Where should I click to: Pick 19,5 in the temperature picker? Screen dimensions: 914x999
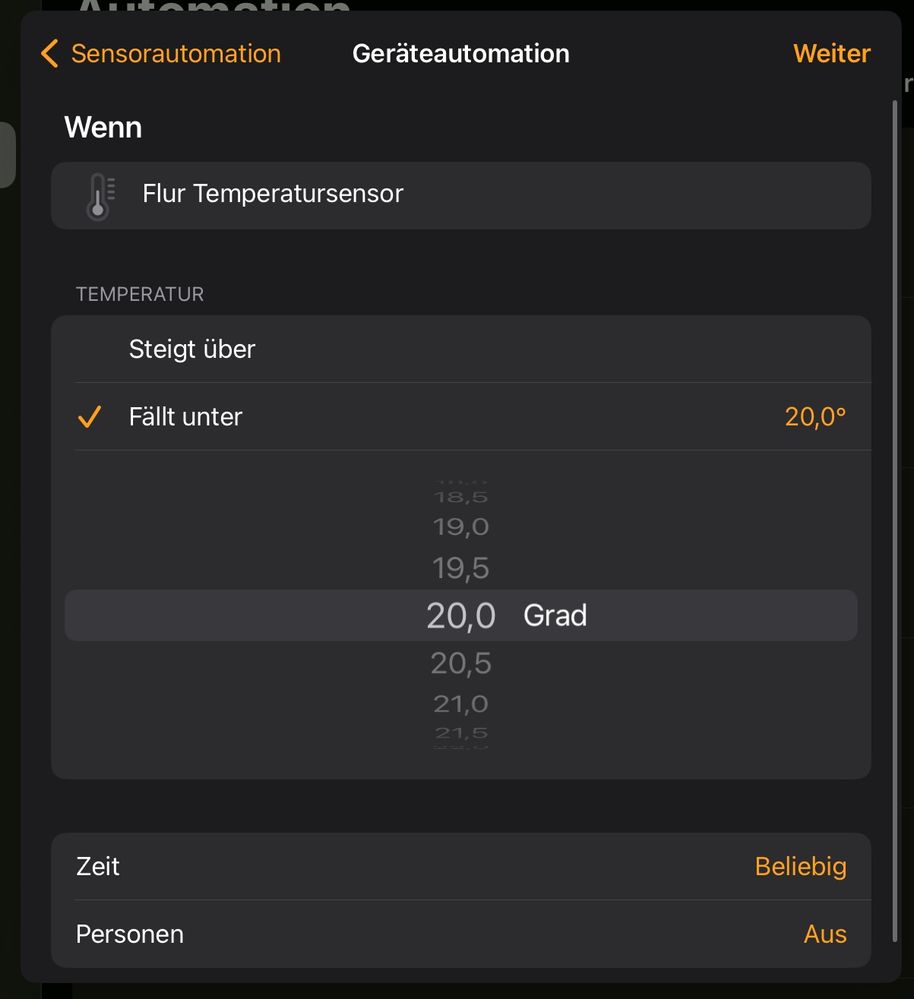coord(461,568)
